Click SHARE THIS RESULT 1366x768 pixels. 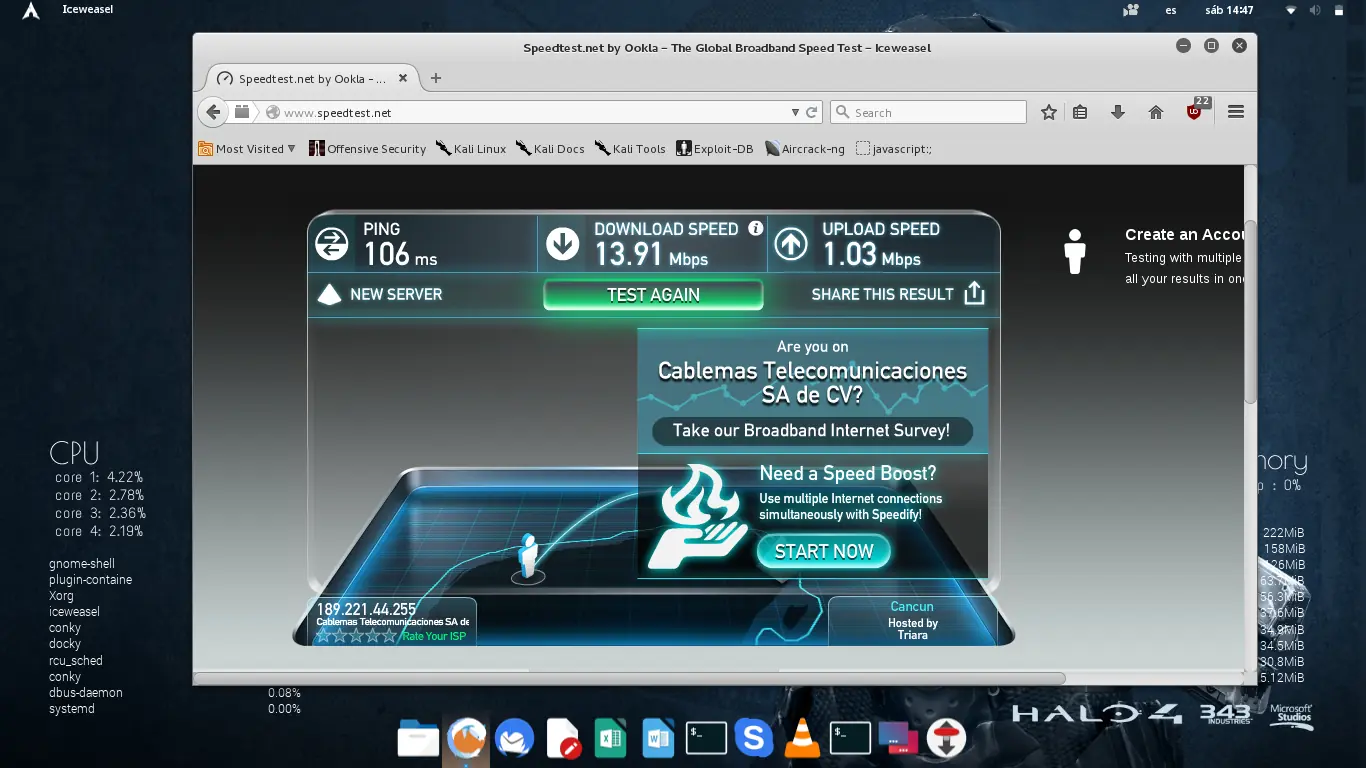[882, 294]
